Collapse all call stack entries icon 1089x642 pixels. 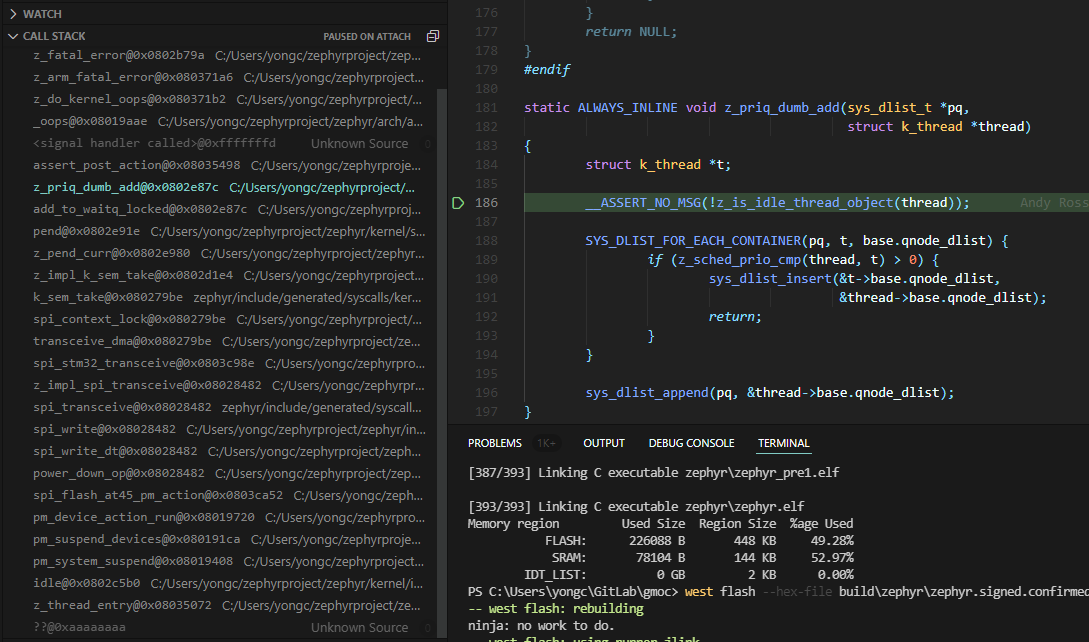[433, 36]
